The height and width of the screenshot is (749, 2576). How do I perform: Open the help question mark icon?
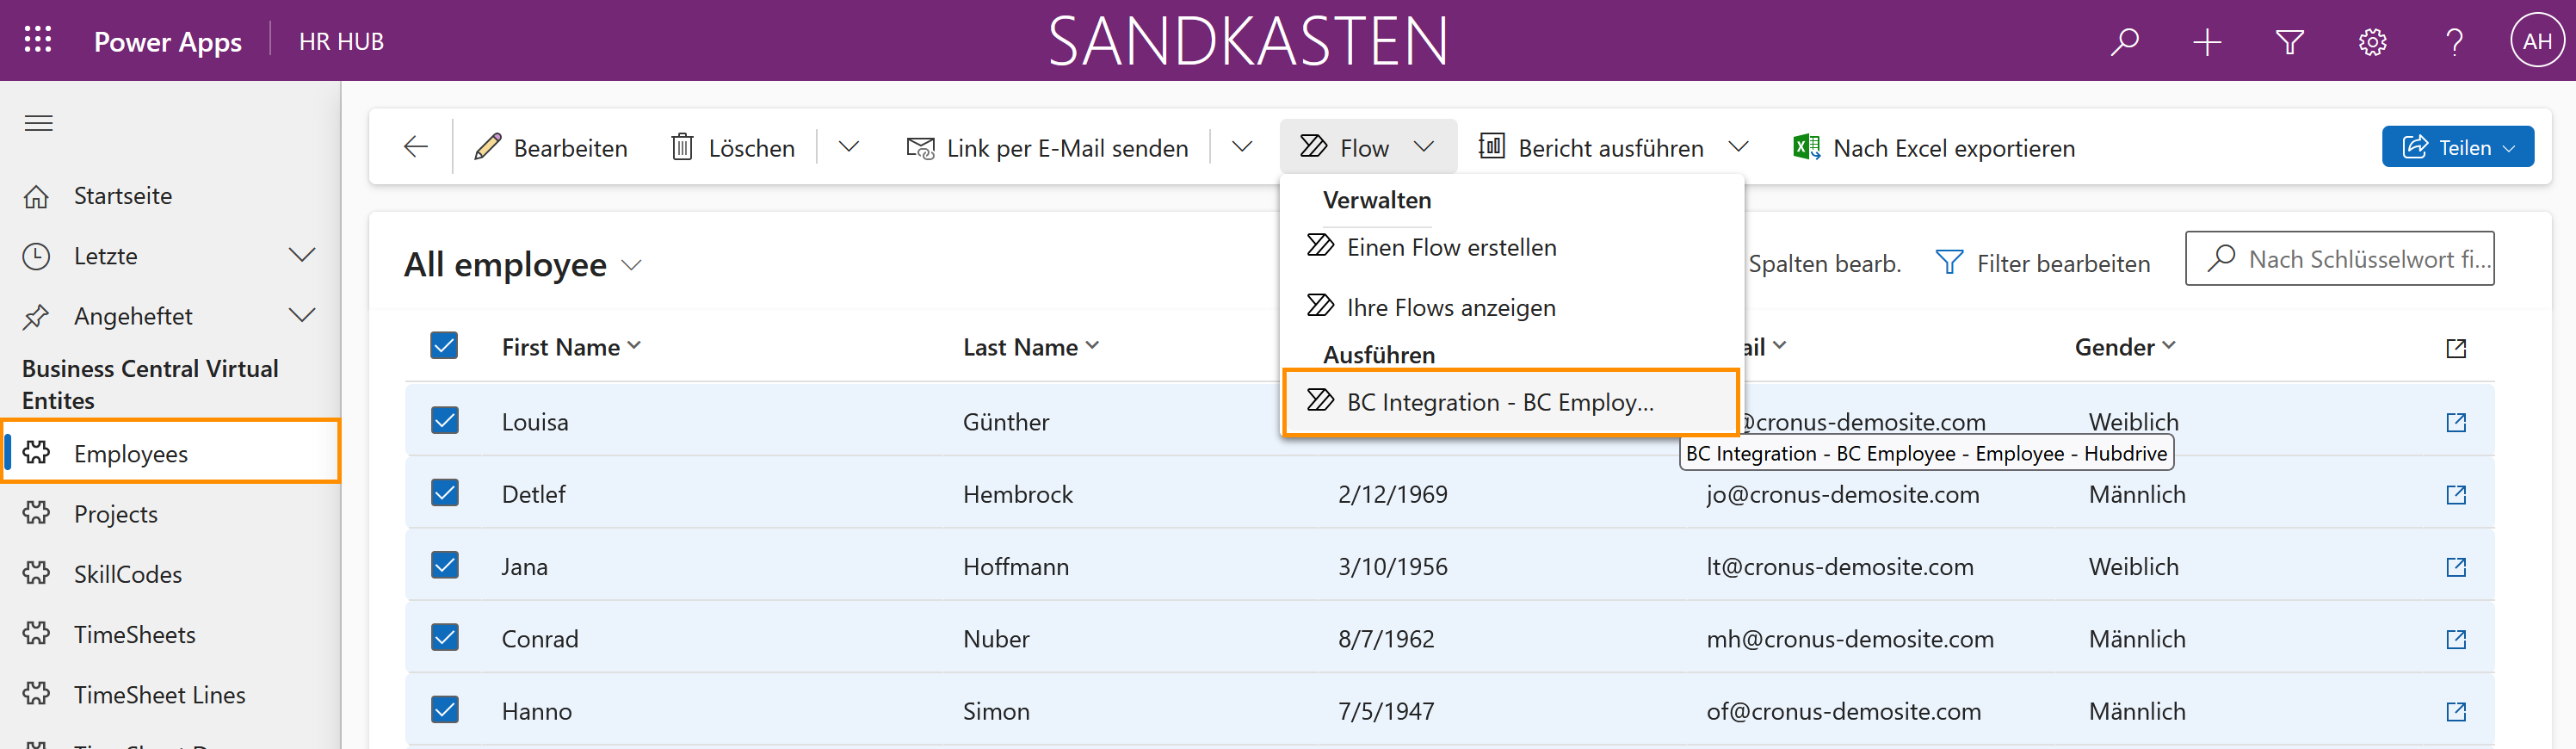click(2454, 41)
